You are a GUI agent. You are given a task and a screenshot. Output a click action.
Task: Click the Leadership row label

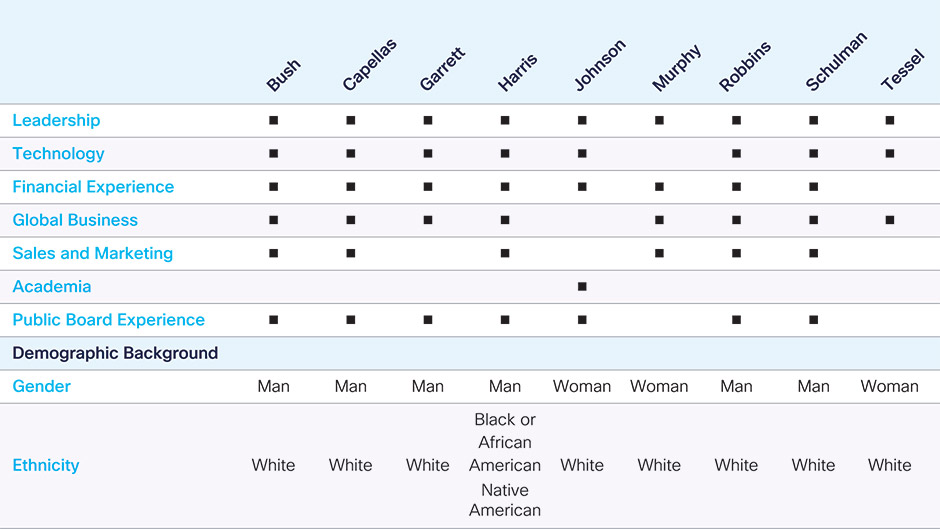56,121
